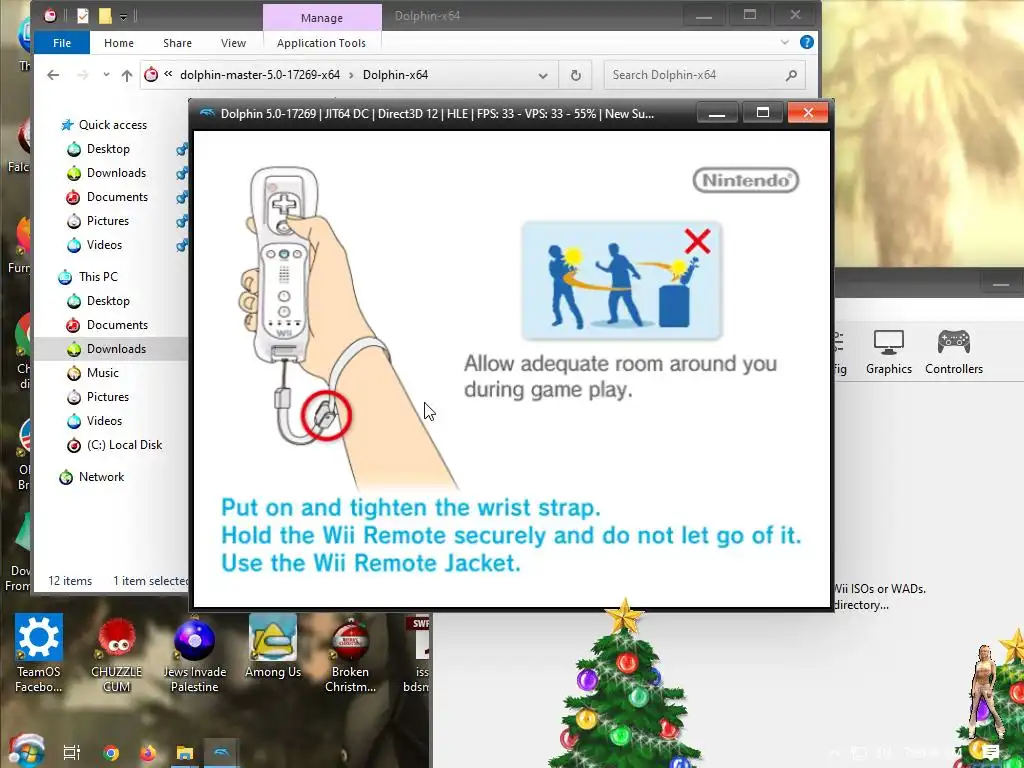
Task: Select the Dolphin emulator taskbar button
Action: coord(221,753)
